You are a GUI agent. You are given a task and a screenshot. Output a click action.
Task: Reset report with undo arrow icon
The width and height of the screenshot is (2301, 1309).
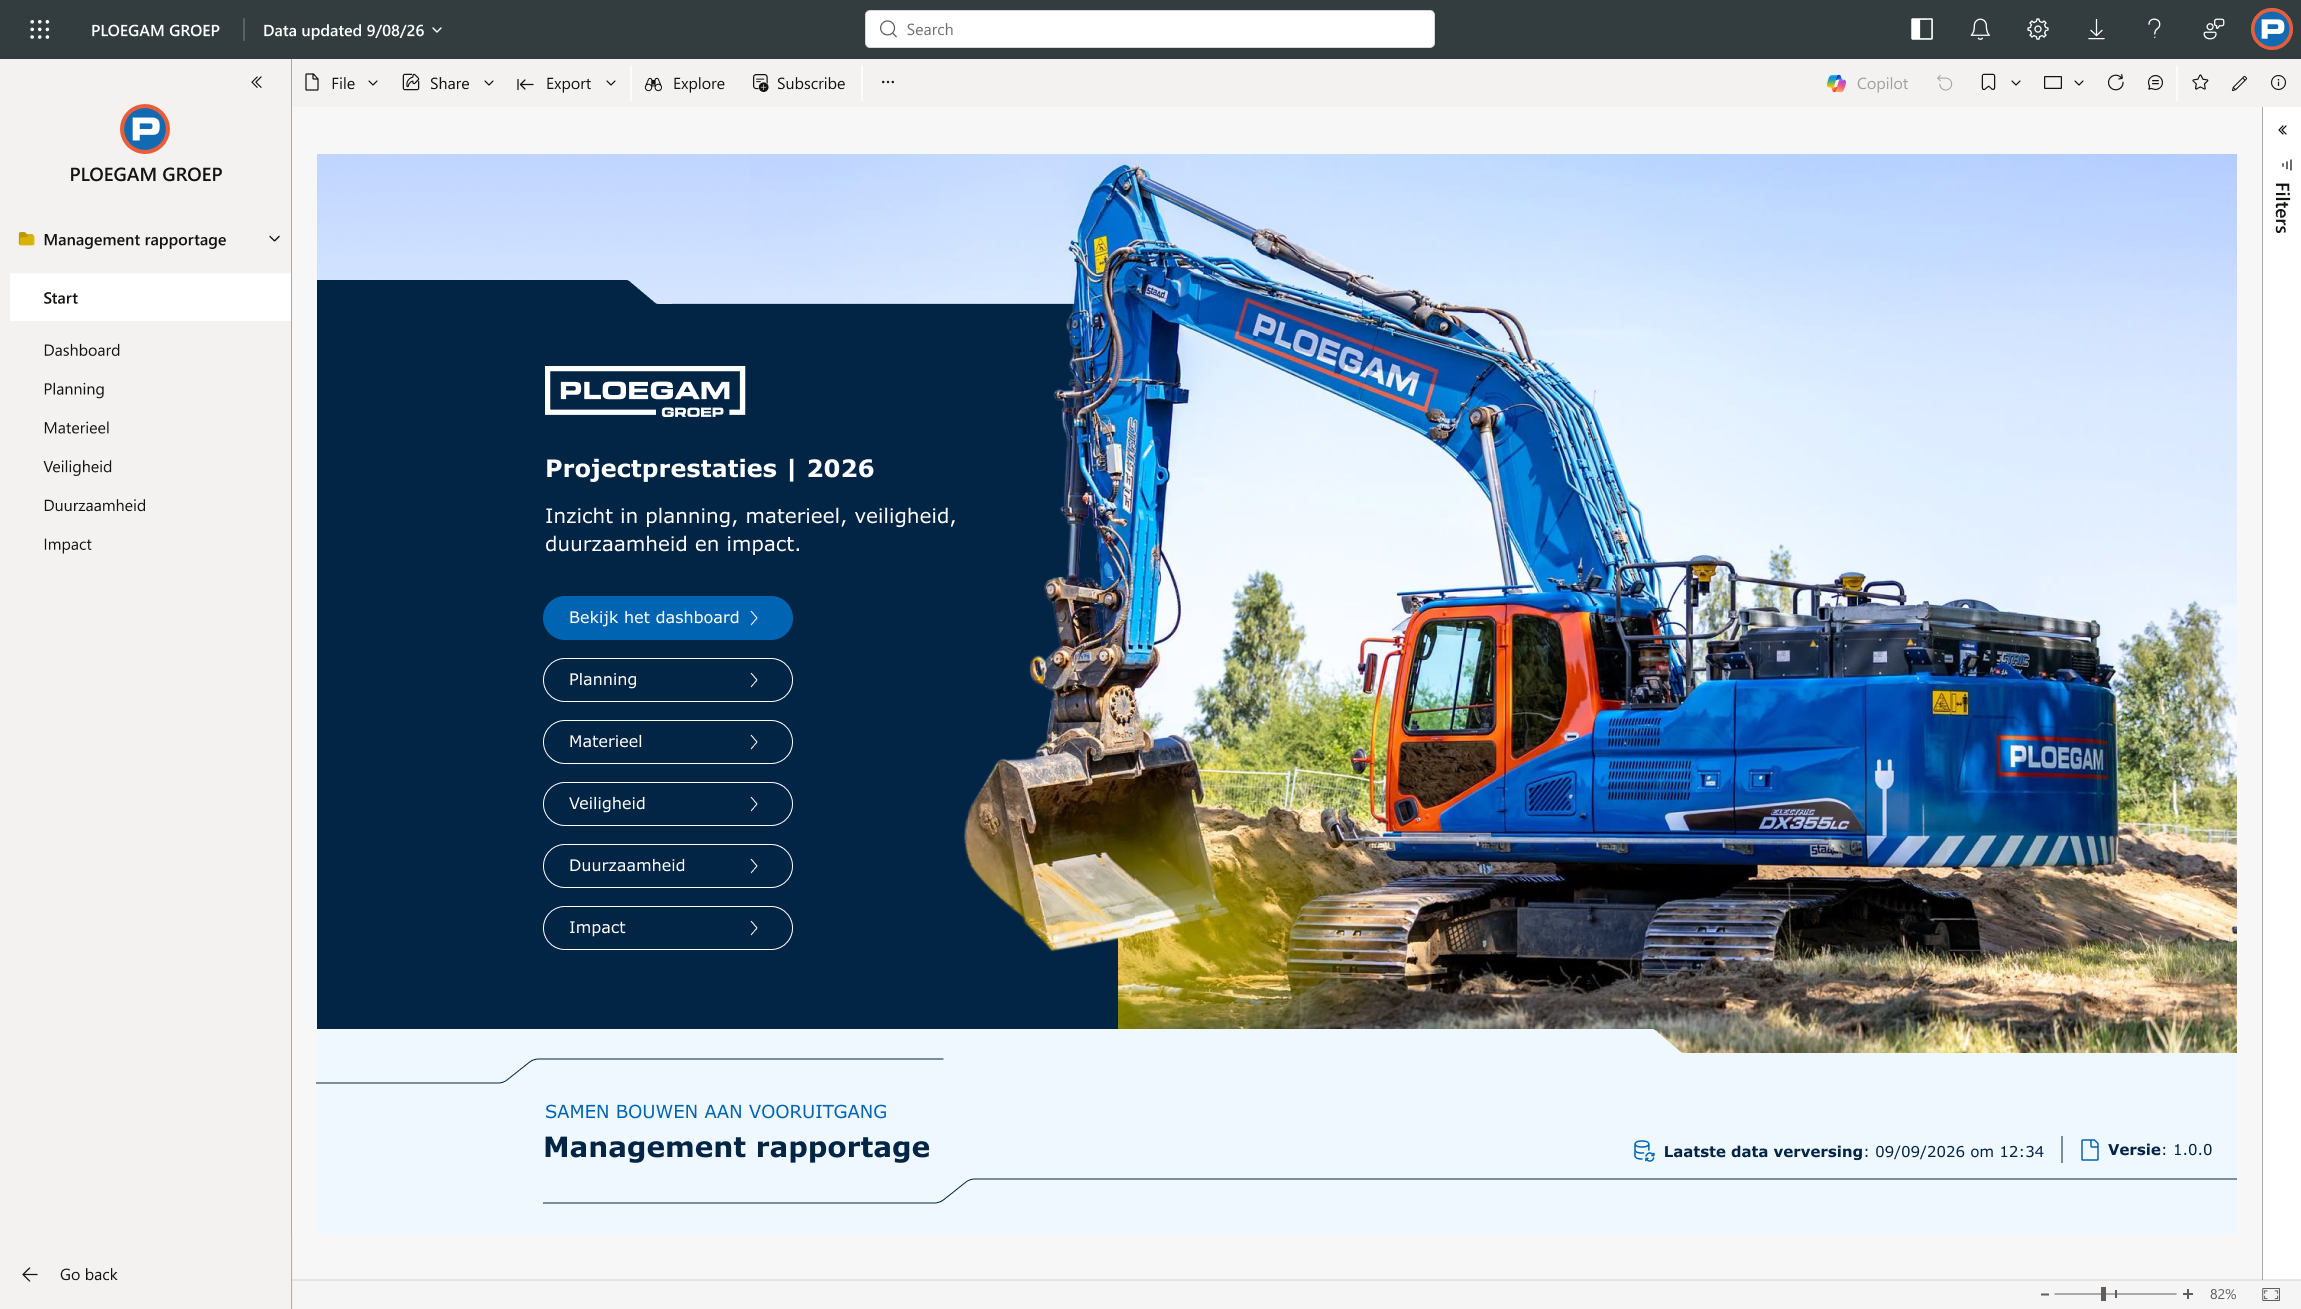[x=1945, y=83]
